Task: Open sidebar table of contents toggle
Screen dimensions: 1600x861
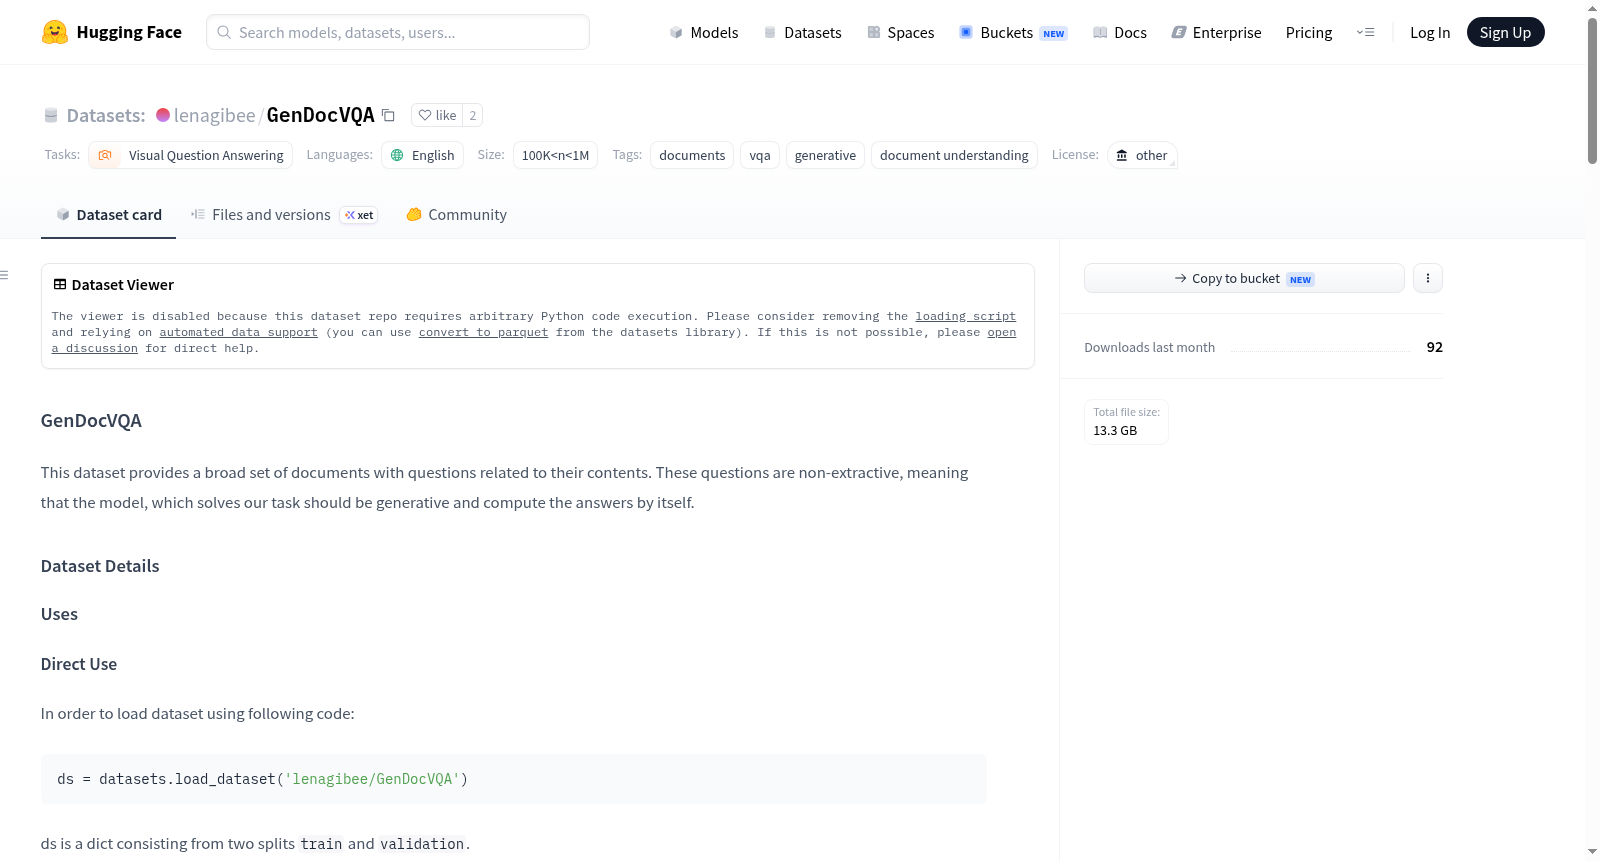Action: tap(5, 275)
